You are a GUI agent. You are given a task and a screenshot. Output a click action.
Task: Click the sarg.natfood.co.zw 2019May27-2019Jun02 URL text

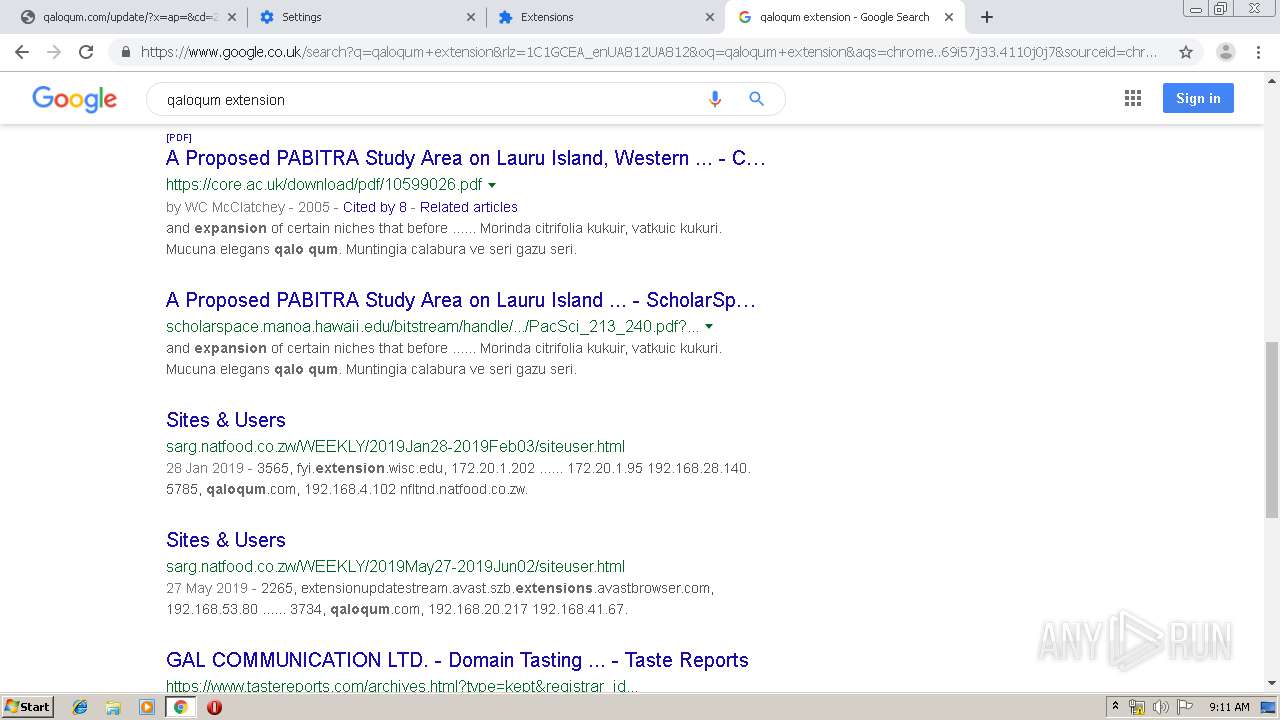395,567
